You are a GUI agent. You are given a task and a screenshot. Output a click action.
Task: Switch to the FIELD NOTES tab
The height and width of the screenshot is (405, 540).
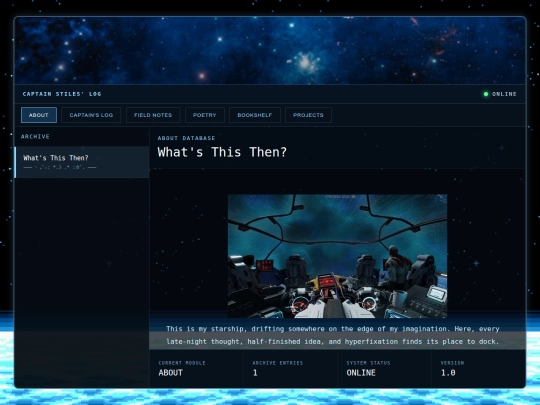153,115
